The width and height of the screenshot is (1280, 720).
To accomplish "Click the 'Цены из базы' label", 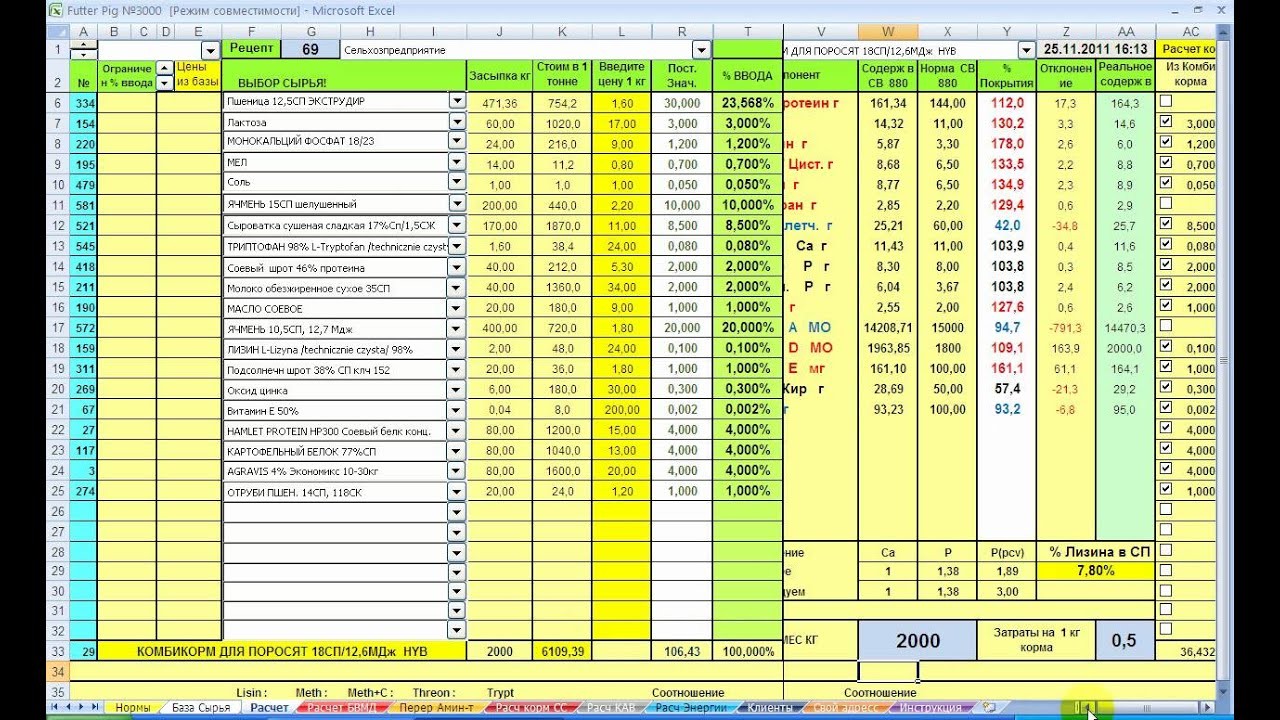I will click(x=197, y=75).
